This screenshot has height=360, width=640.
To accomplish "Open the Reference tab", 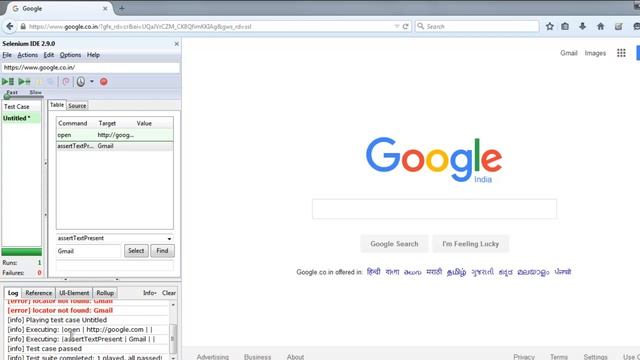I will (x=38, y=293).
